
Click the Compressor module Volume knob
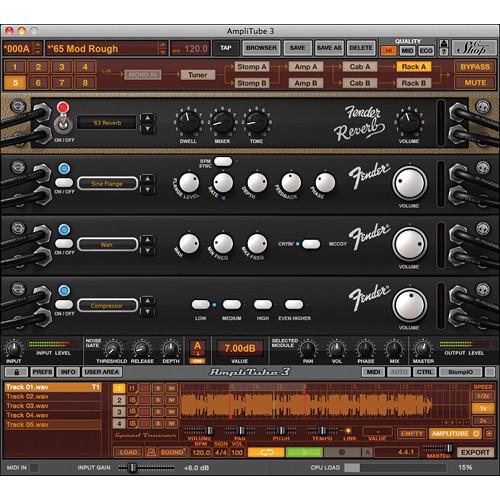[x=410, y=305]
